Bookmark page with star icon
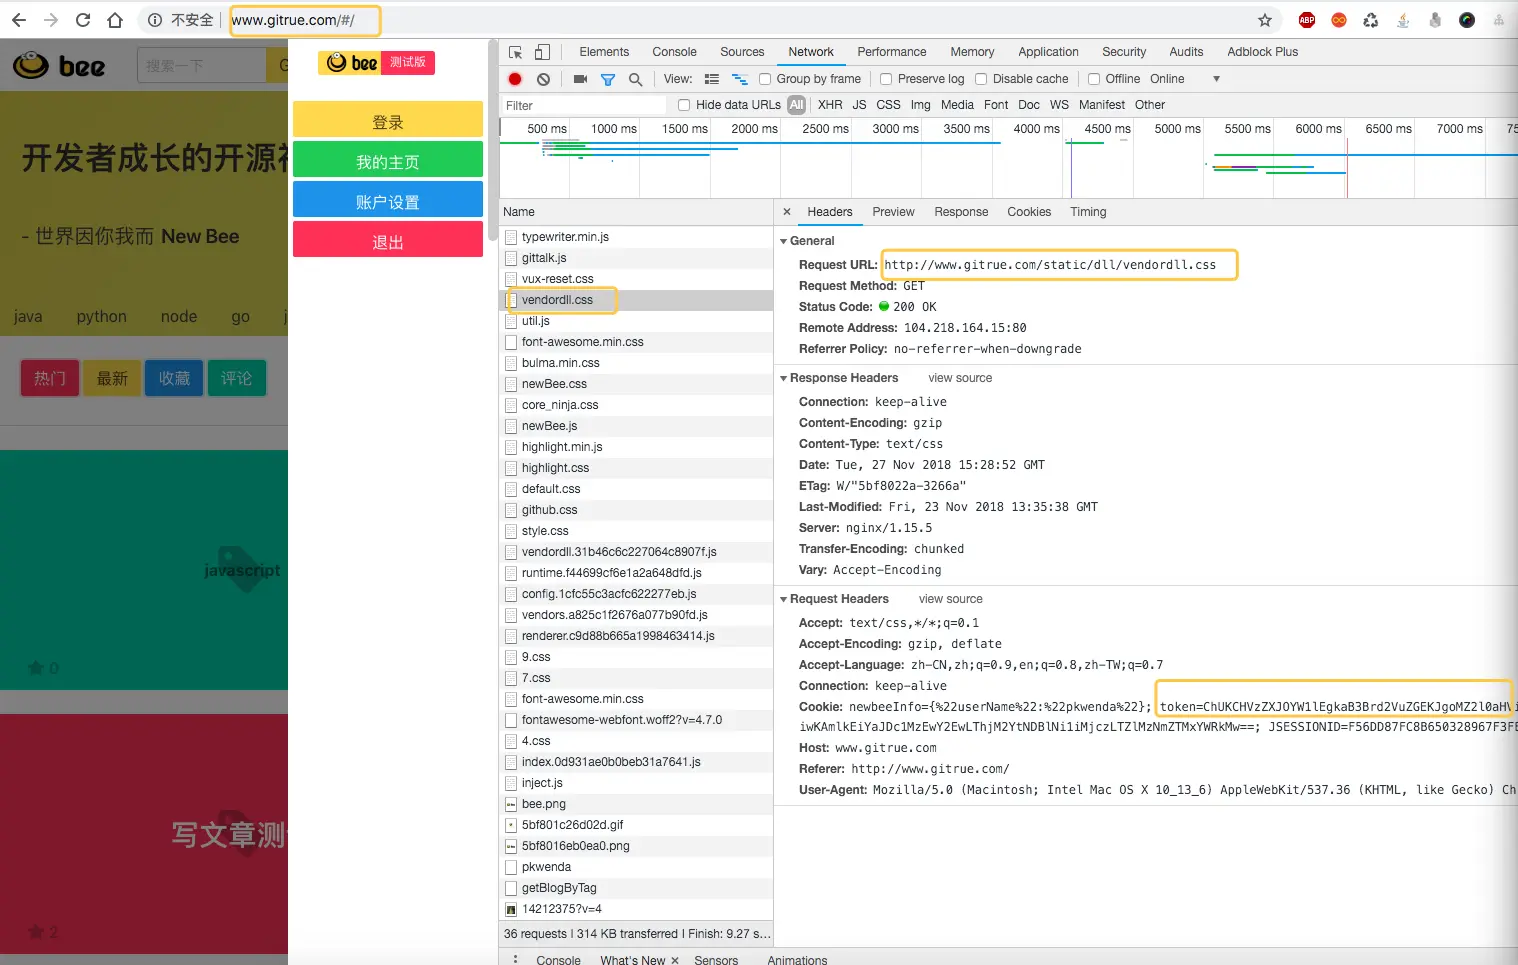Screen dimensions: 1518x965 pyautogui.click(x=1265, y=20)
